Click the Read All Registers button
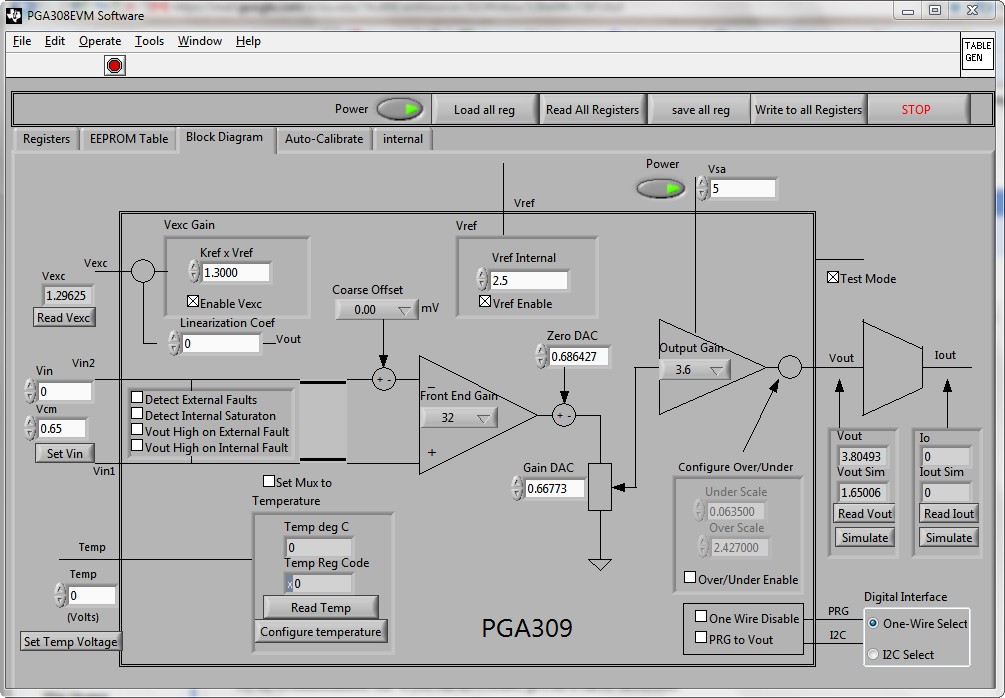Screen dimensions: 1005x698 [592, 108]
